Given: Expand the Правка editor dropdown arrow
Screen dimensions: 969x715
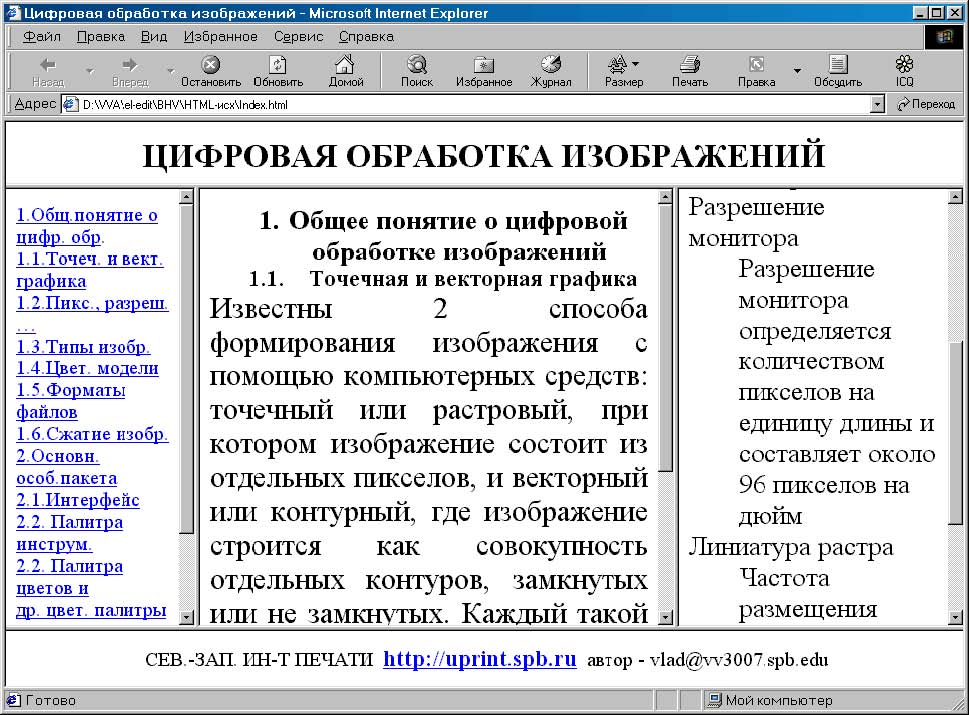Looking at the screenshot, I should point(797,71).
